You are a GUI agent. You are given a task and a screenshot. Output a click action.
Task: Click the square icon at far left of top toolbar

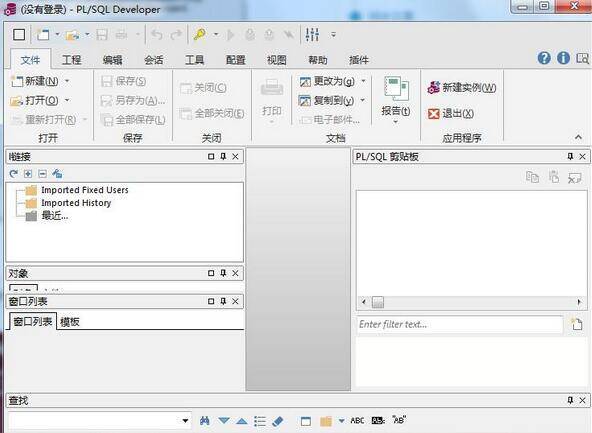pos(19,35)
